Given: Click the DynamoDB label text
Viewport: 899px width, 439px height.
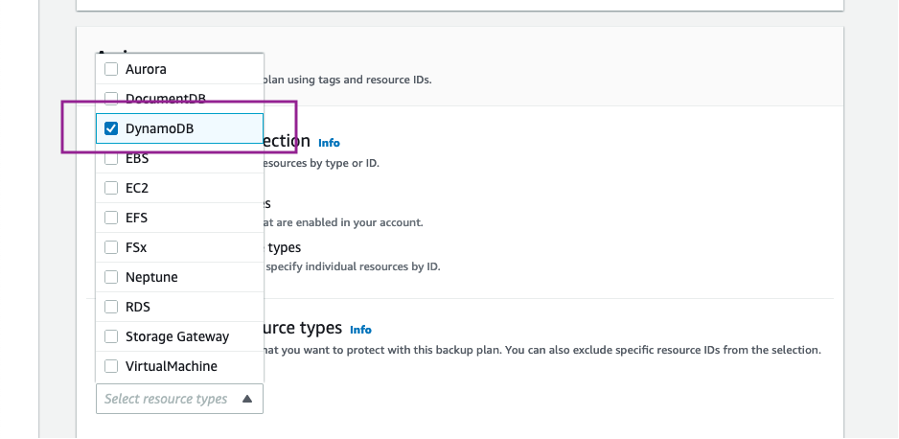Looking at the screenshot, I should click(x=159, y=129).
